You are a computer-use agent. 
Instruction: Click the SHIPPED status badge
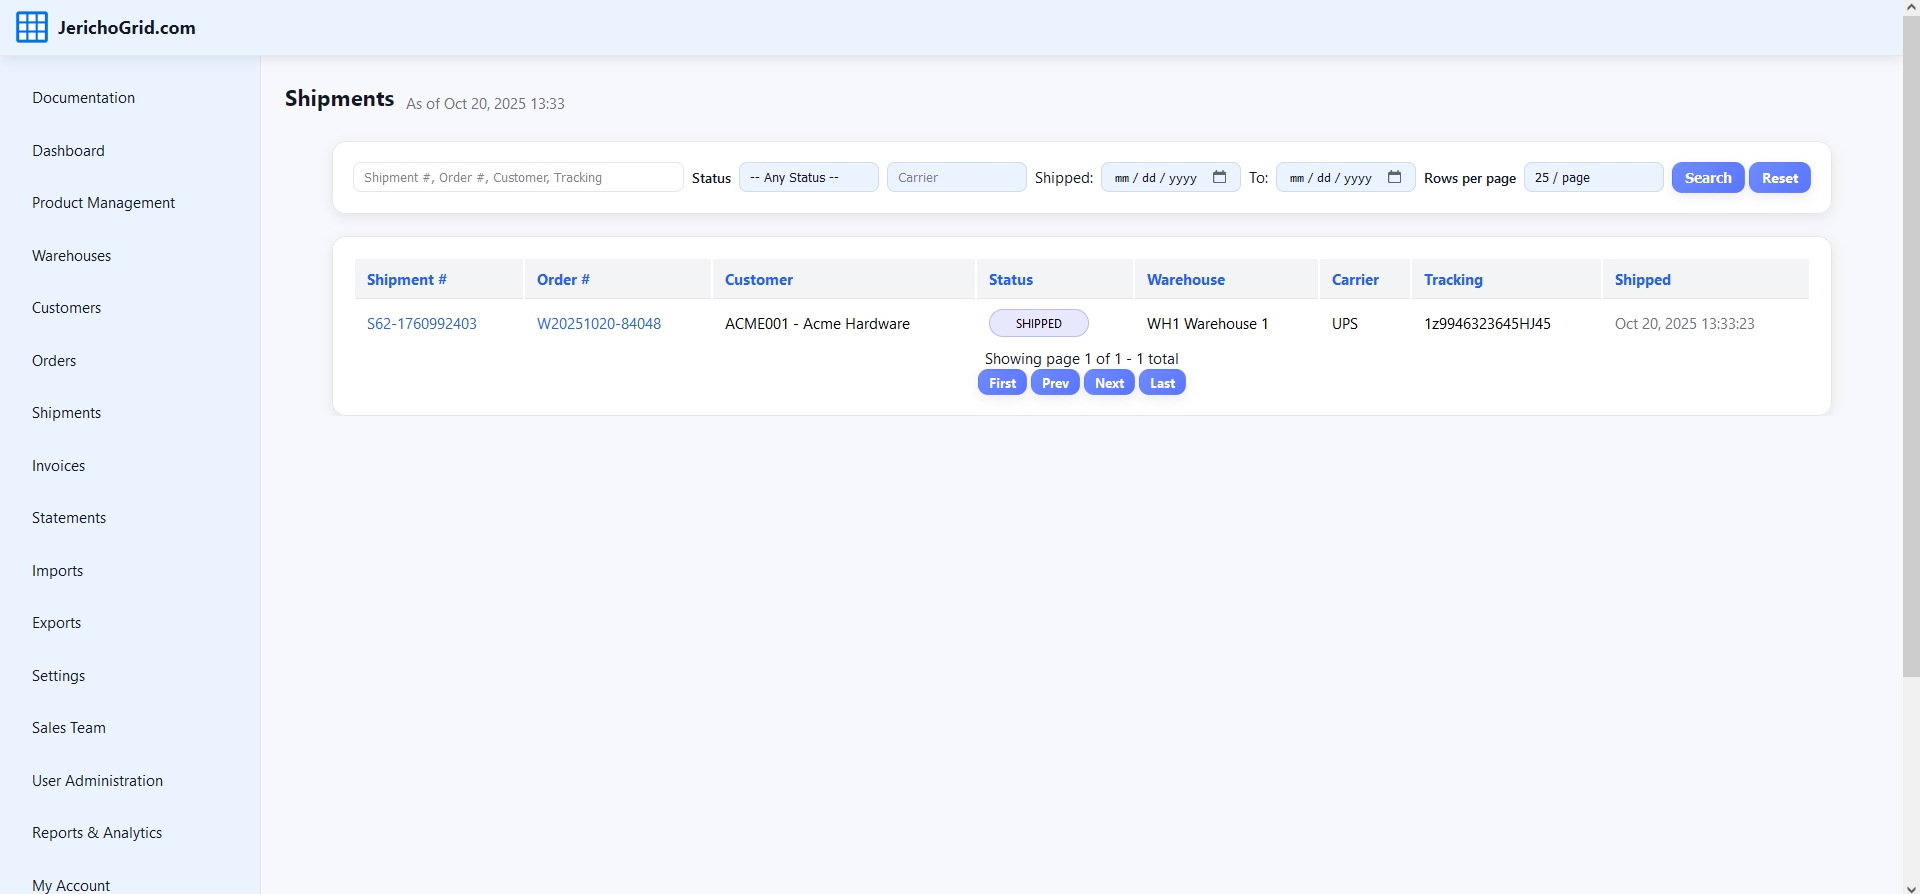click(1038, 324)
